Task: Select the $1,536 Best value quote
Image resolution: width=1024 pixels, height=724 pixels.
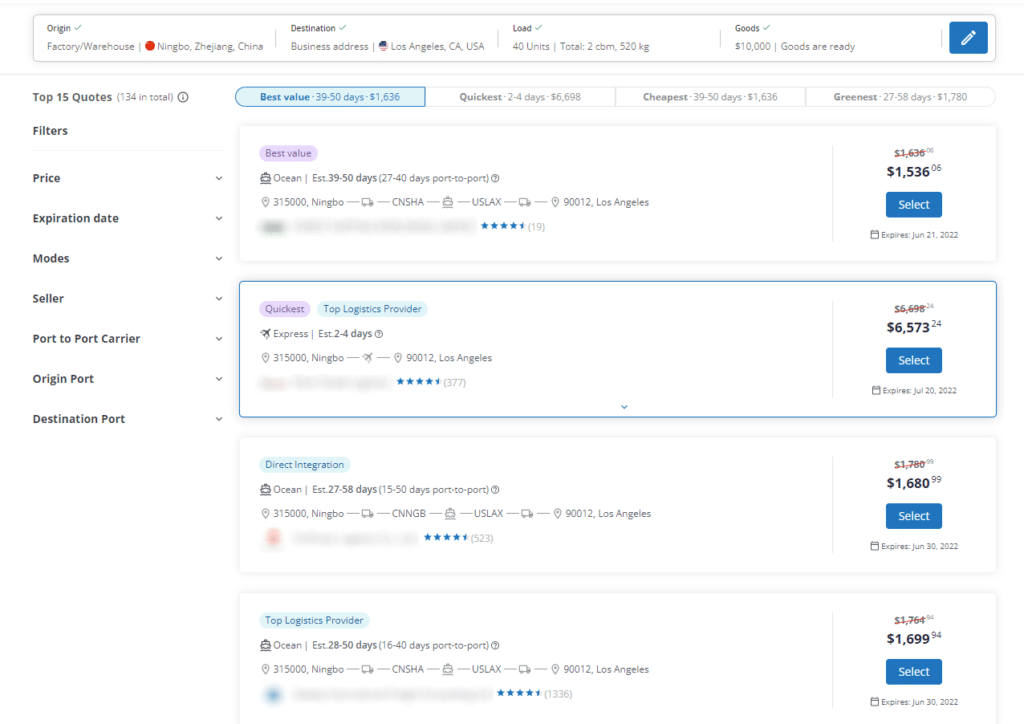Action: [x=913, y=204]
